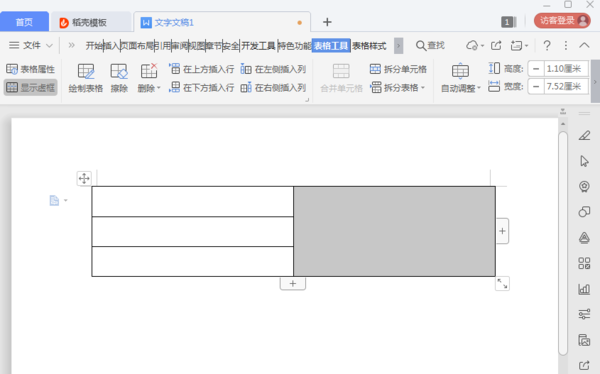Click the table resize handle at bottom-right
The image size is (600, 374).
pyautogui.click(x=502, y=284)
